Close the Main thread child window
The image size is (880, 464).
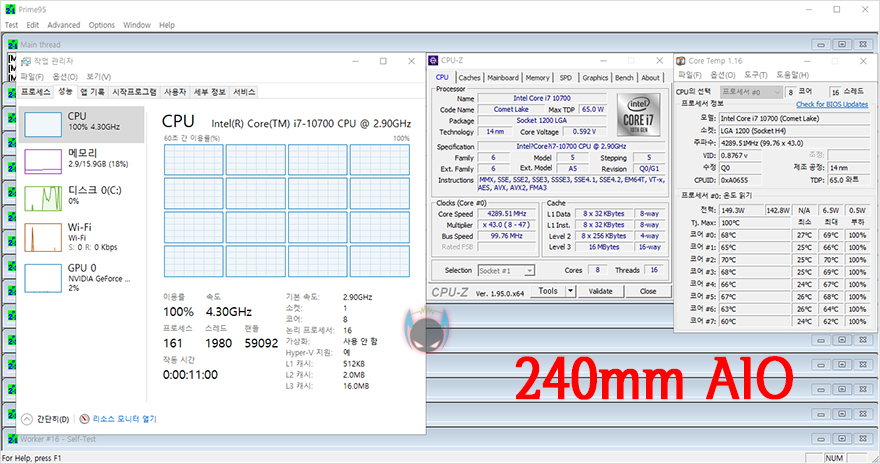[x=863, y=44]
